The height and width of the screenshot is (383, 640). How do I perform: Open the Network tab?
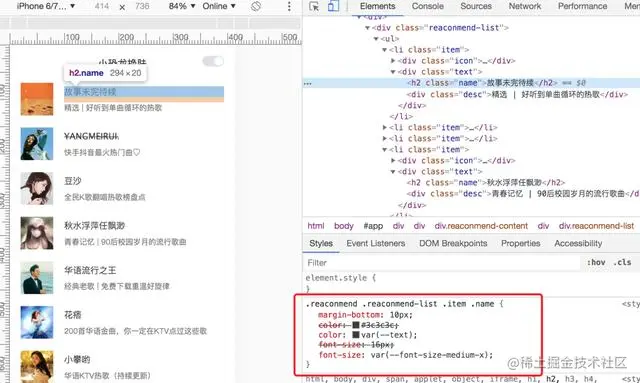pos(524,6)
